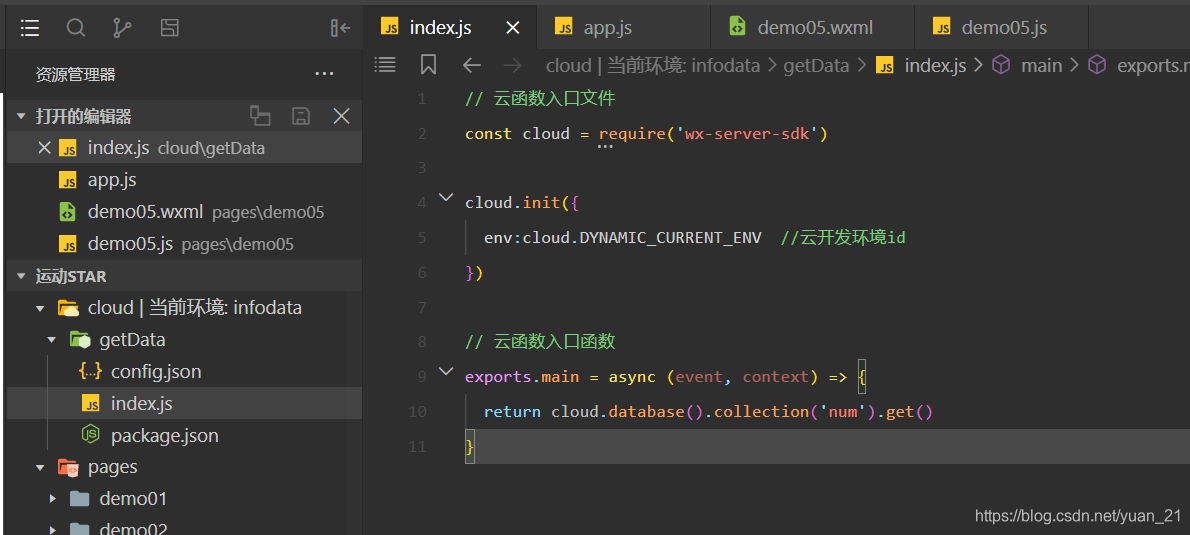Collapse the pages folder
The width and height of the screenshot is (1190, 535).
point(40,467)
